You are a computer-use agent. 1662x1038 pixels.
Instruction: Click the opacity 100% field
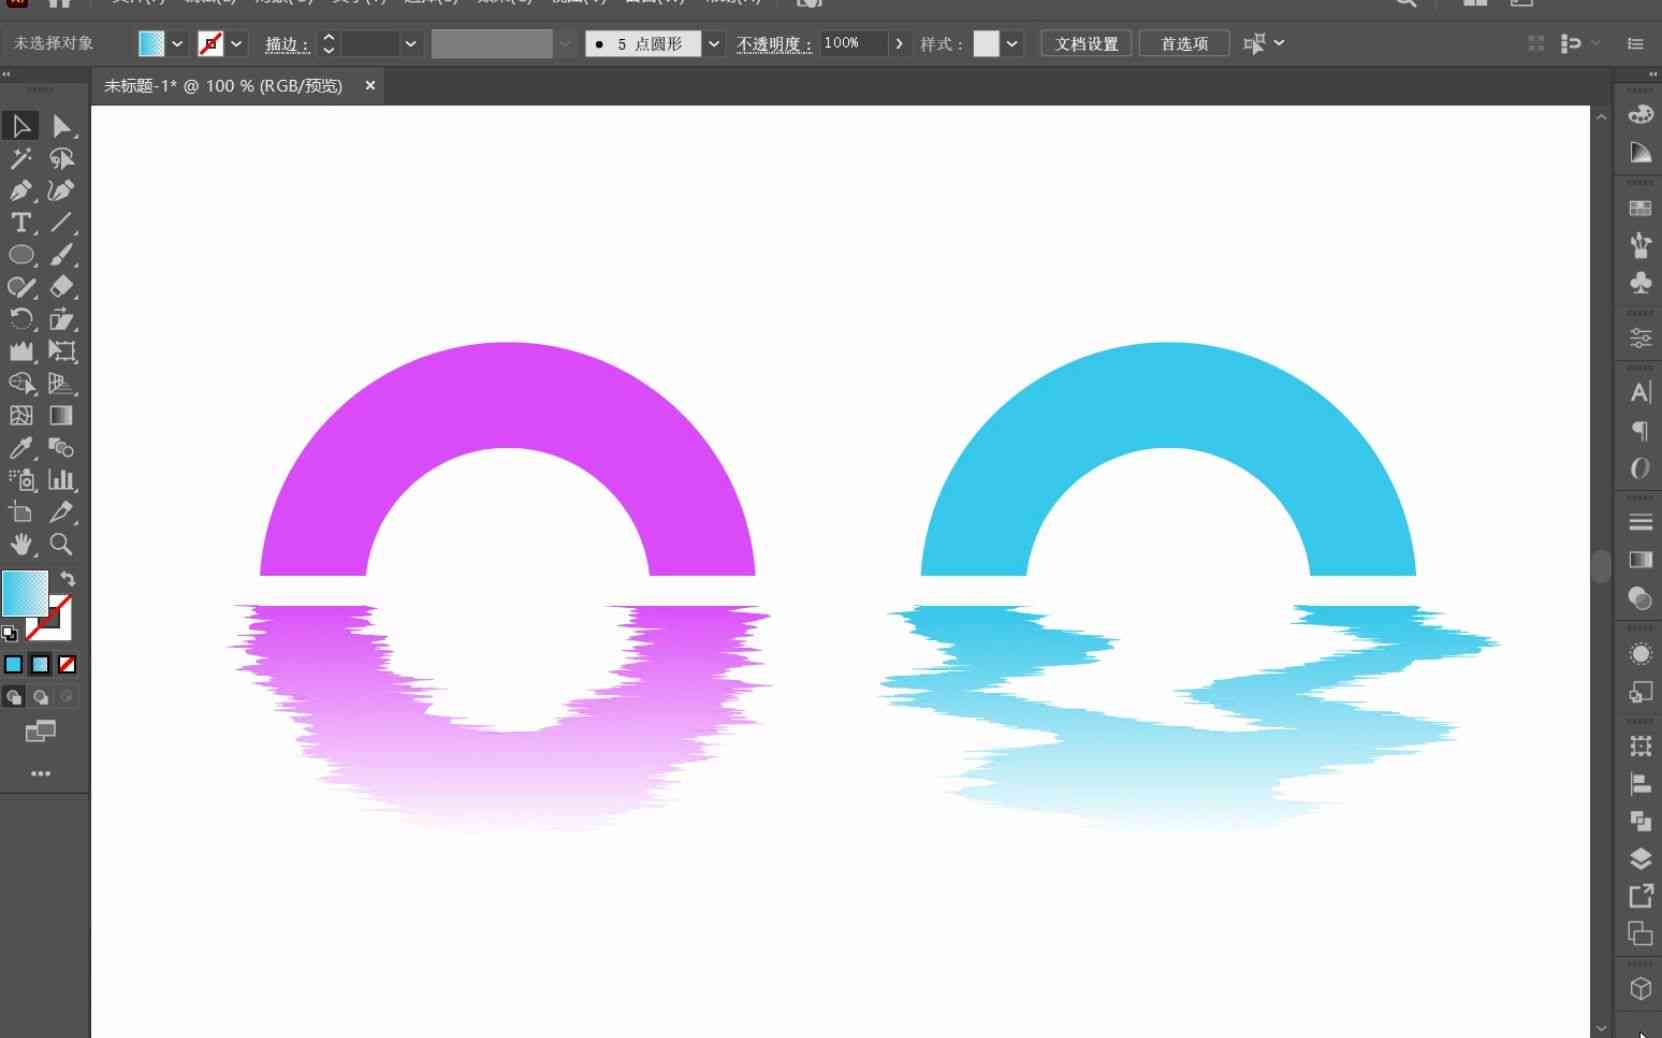tap(852, 44)
